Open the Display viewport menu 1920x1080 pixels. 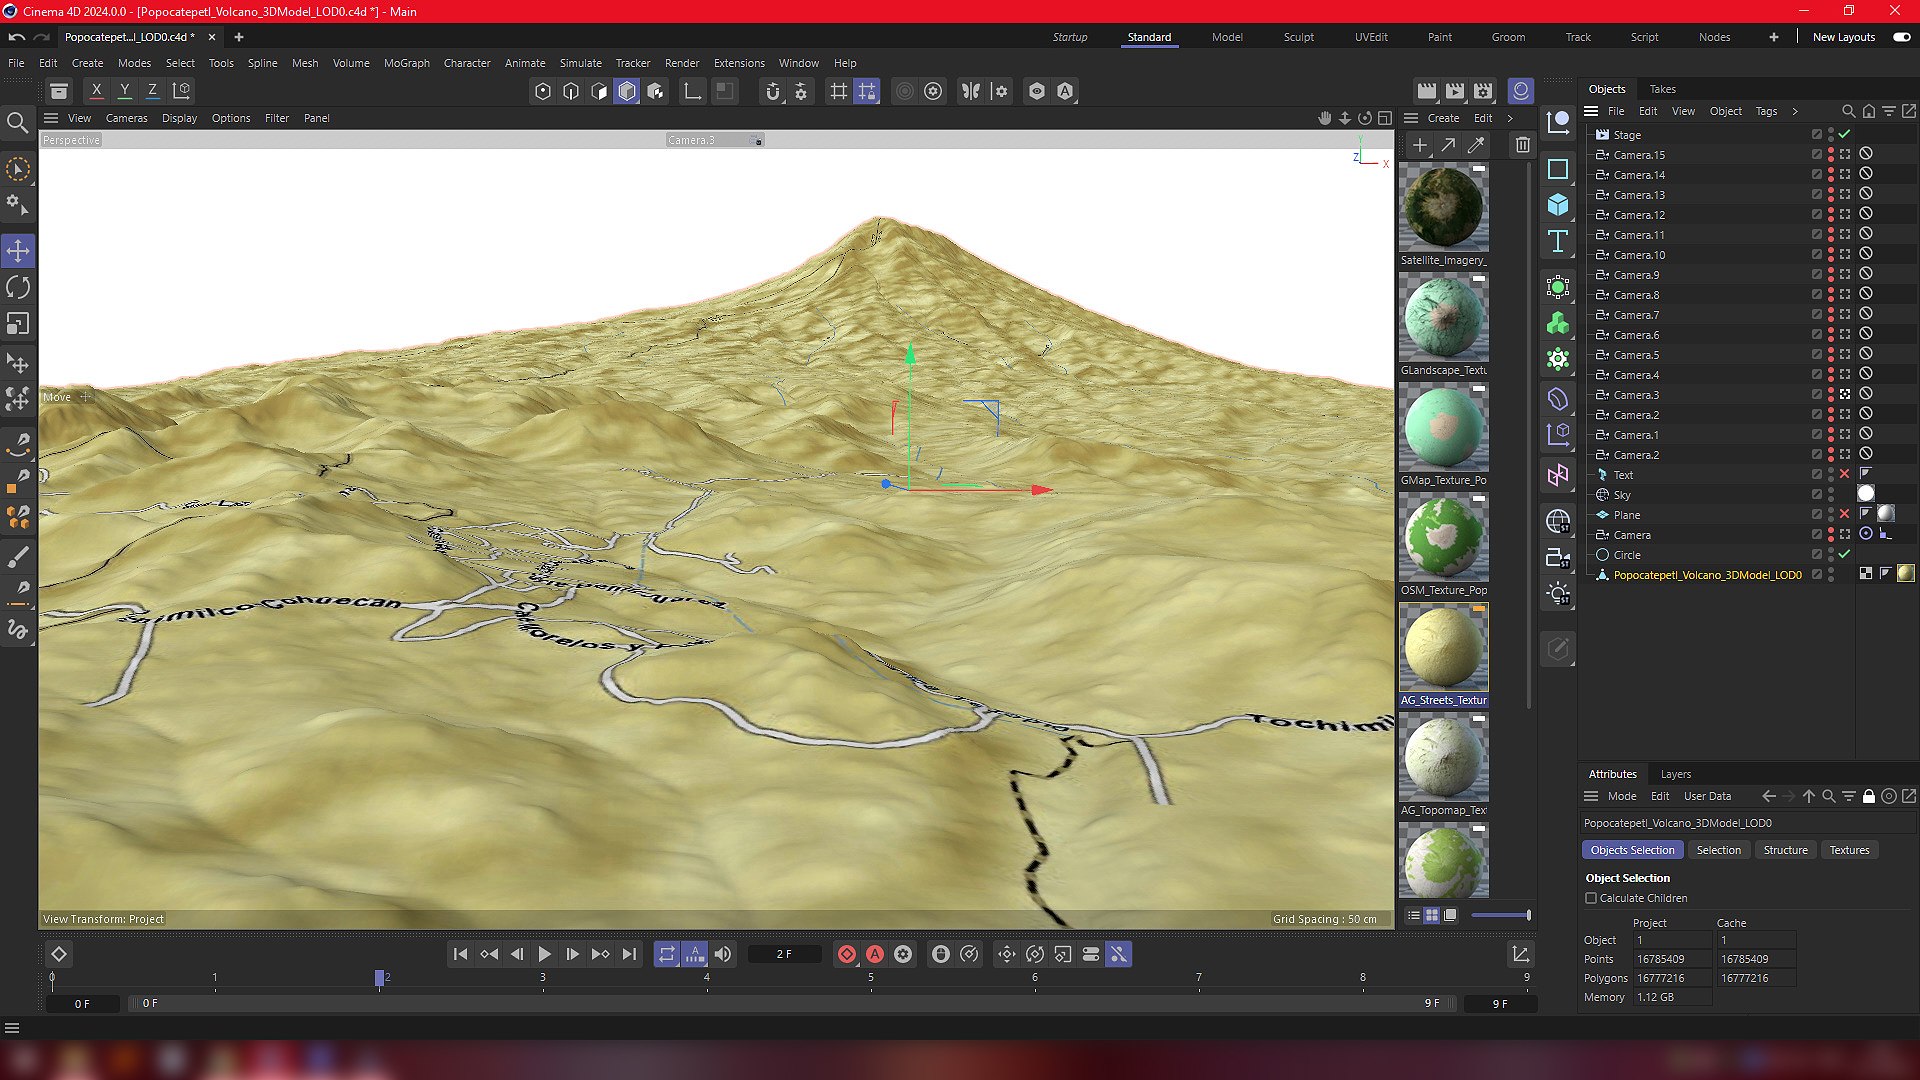point(180,118)
